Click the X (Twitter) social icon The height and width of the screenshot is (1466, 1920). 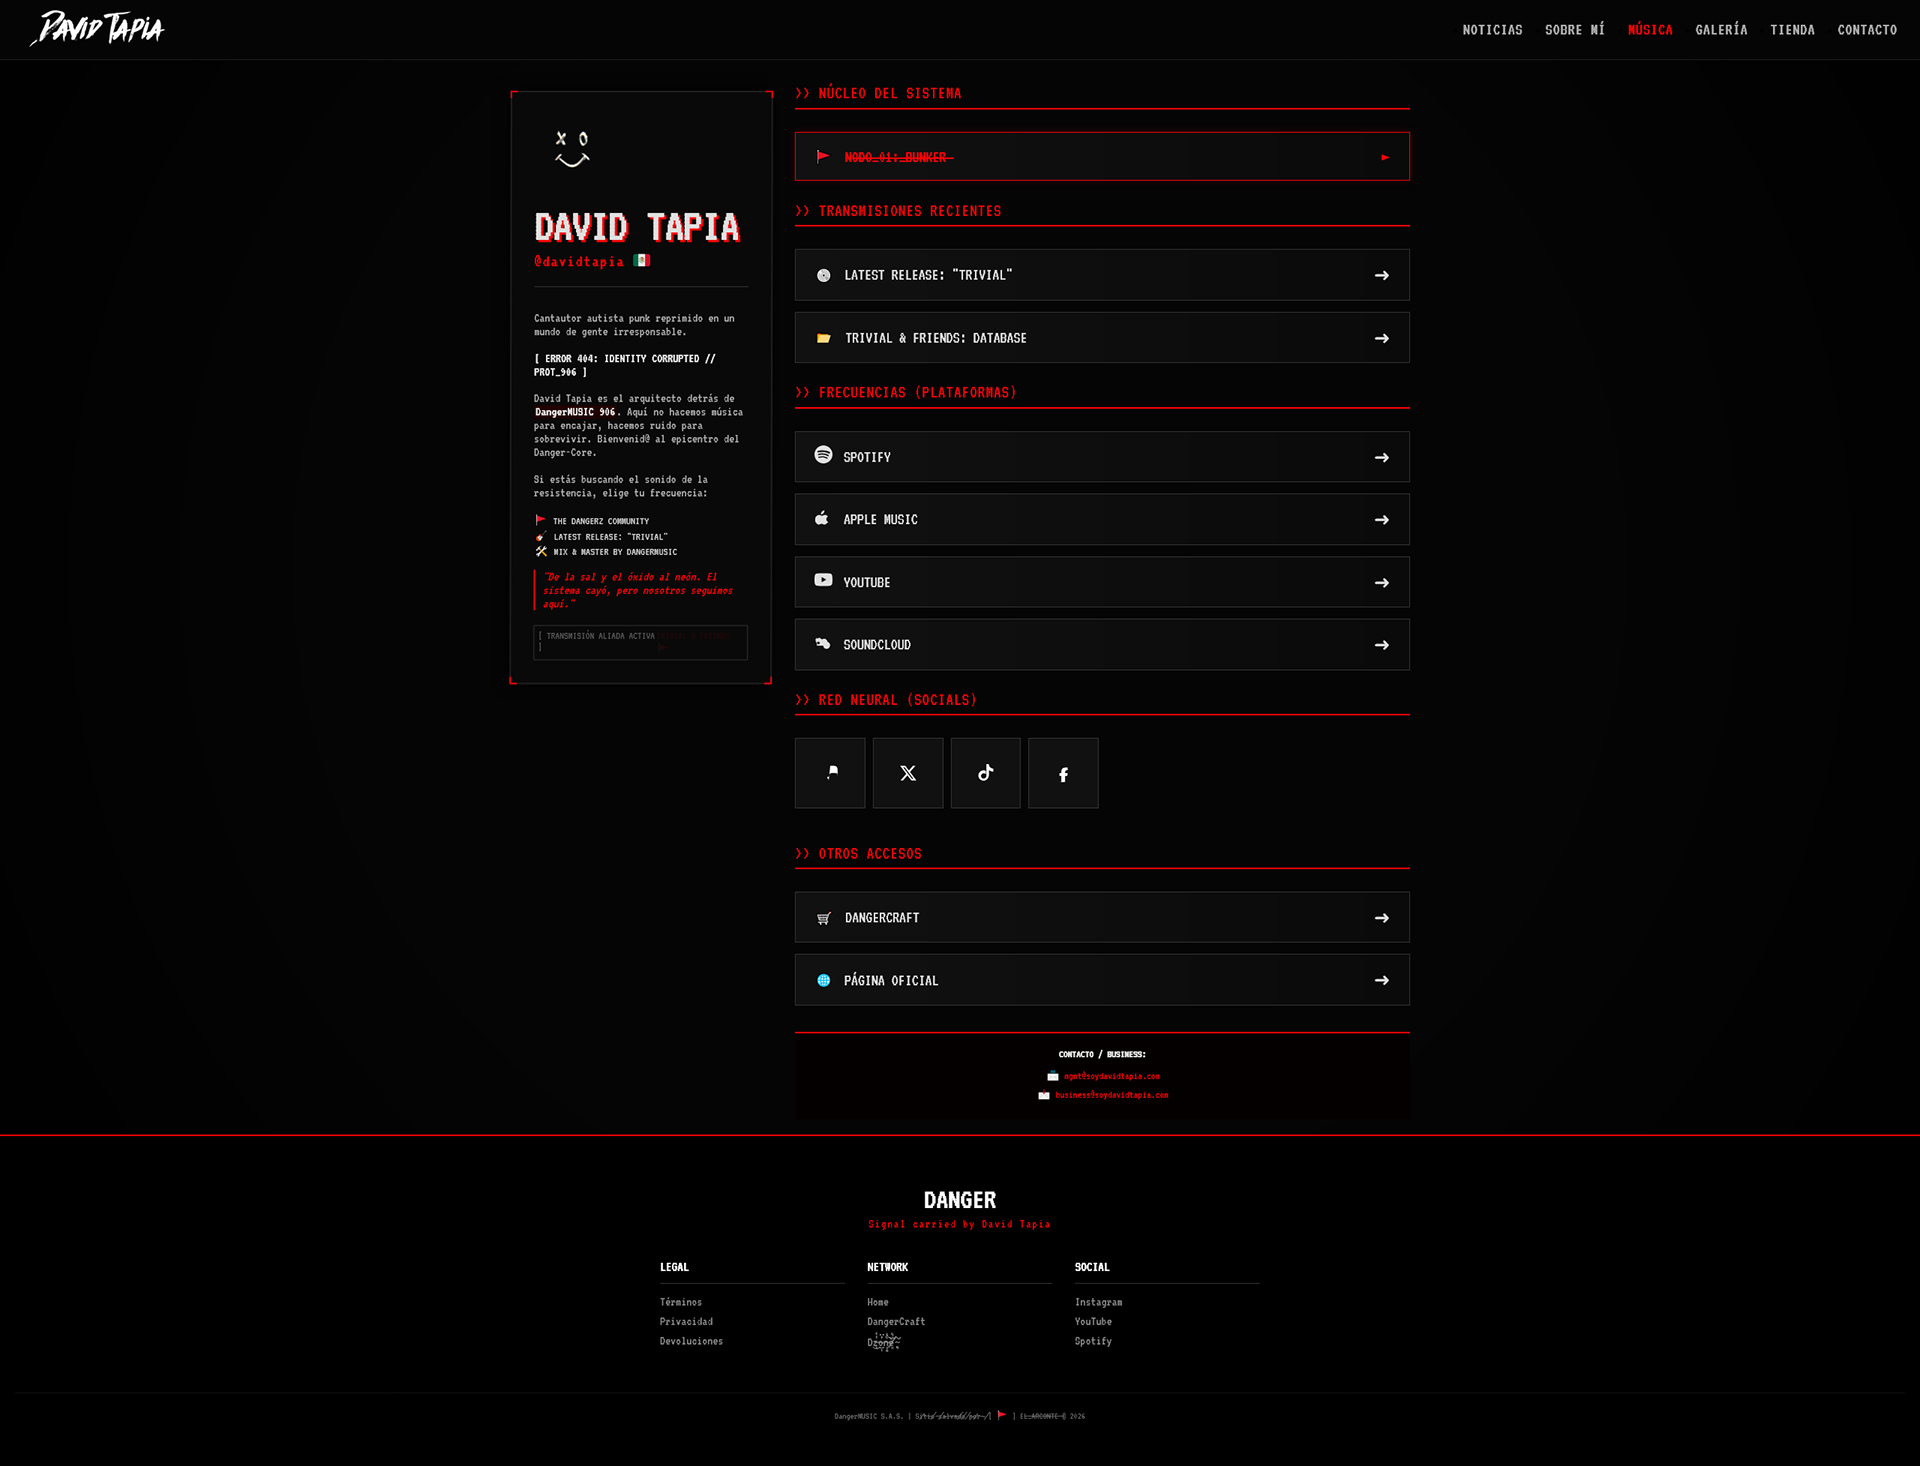point(907,773)
